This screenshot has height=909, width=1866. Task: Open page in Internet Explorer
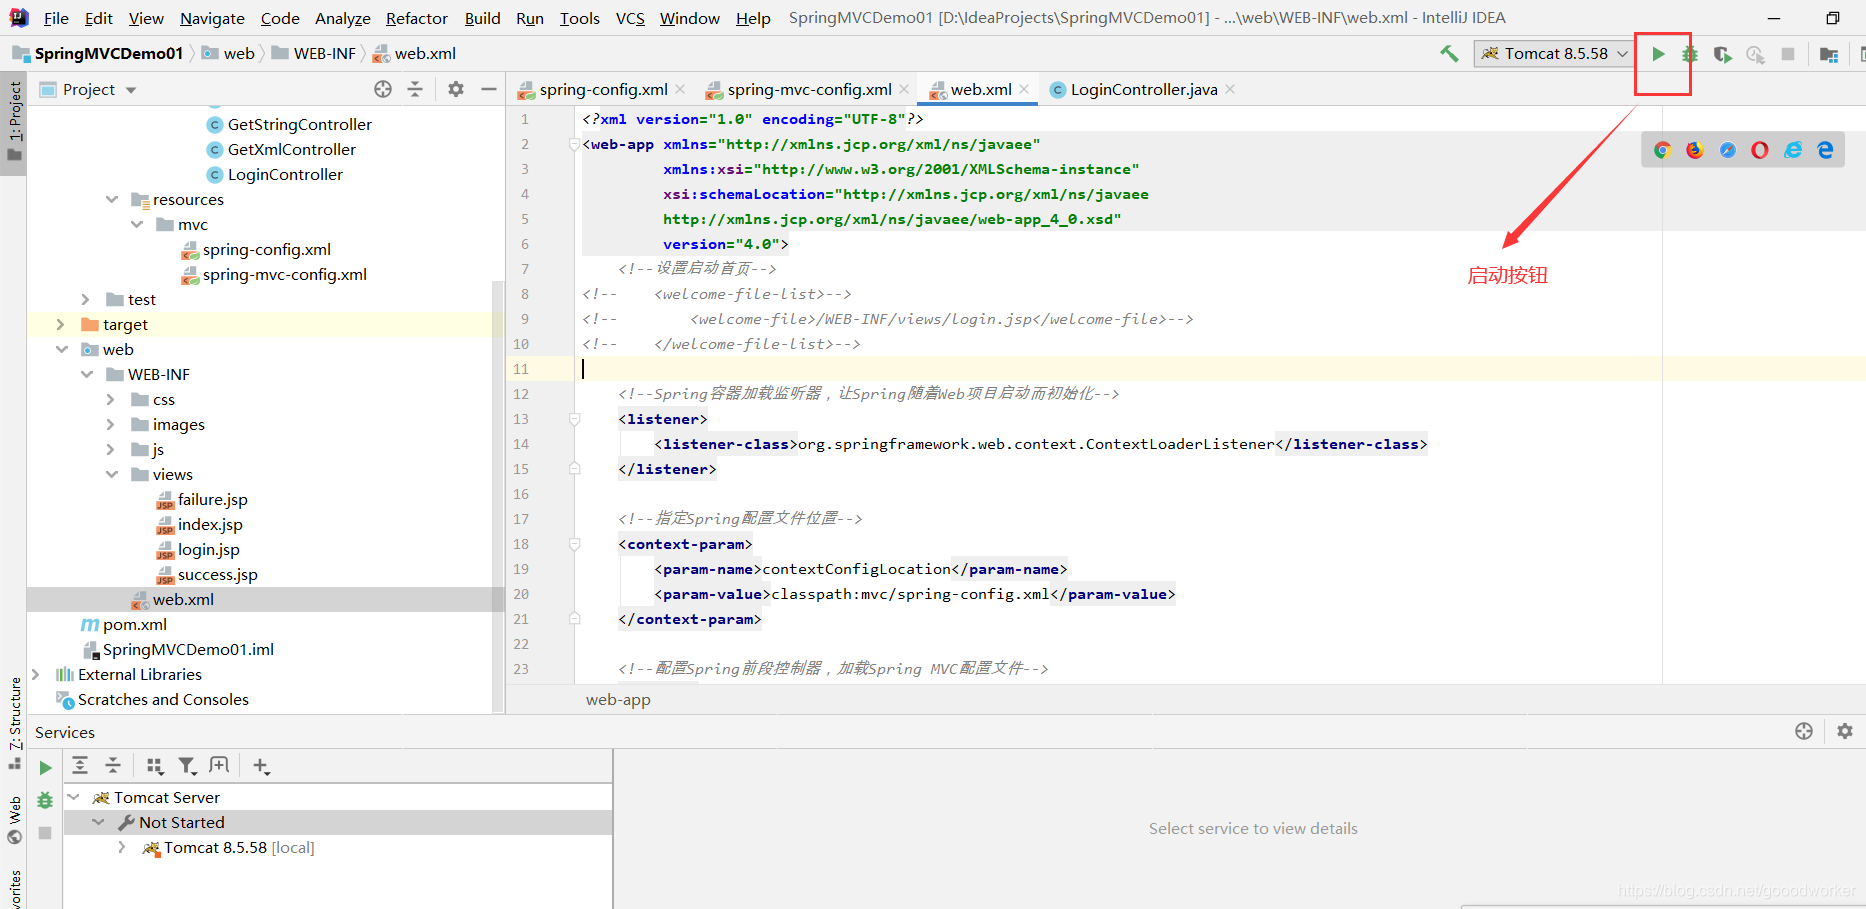[x=1793, y=150]
